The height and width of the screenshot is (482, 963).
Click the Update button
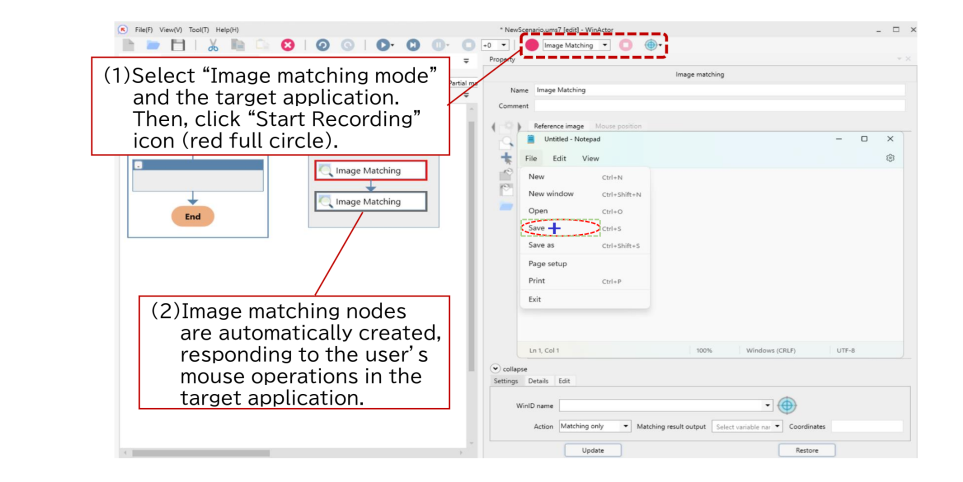click(x=585, y=450)
